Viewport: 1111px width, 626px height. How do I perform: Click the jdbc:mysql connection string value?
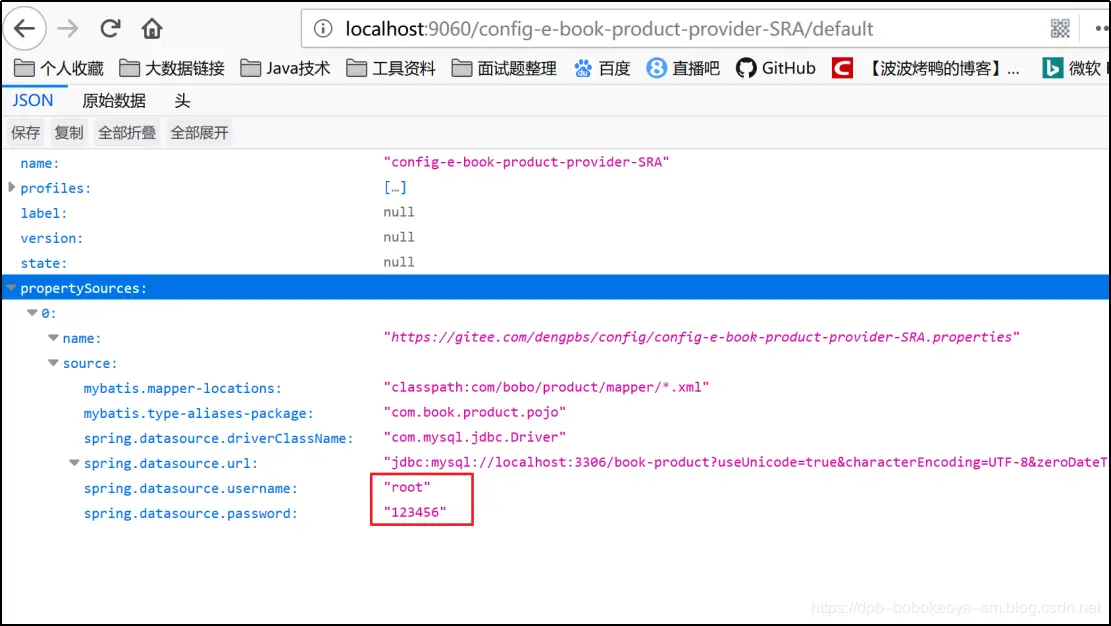click(745, 462)
